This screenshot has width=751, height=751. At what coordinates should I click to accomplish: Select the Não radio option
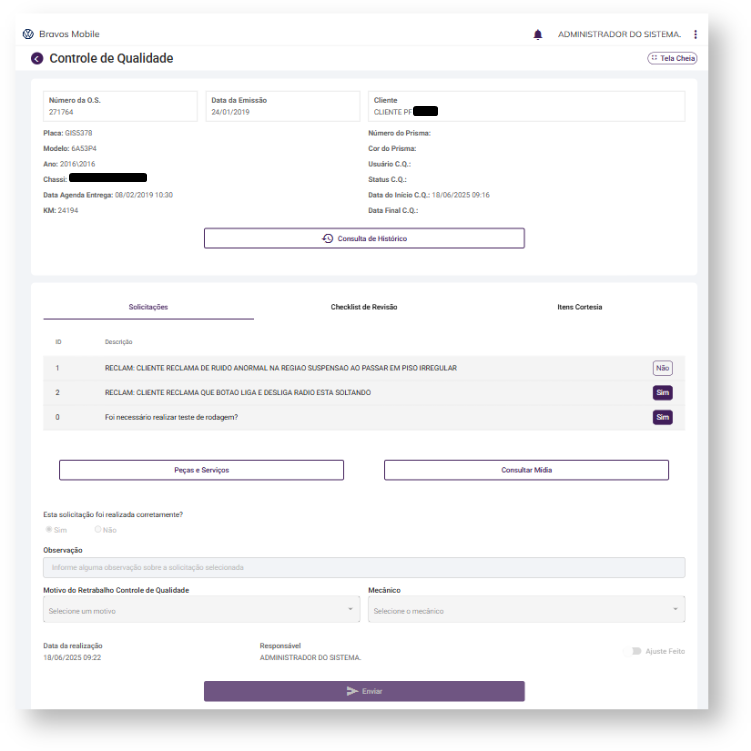pos(98,529)
